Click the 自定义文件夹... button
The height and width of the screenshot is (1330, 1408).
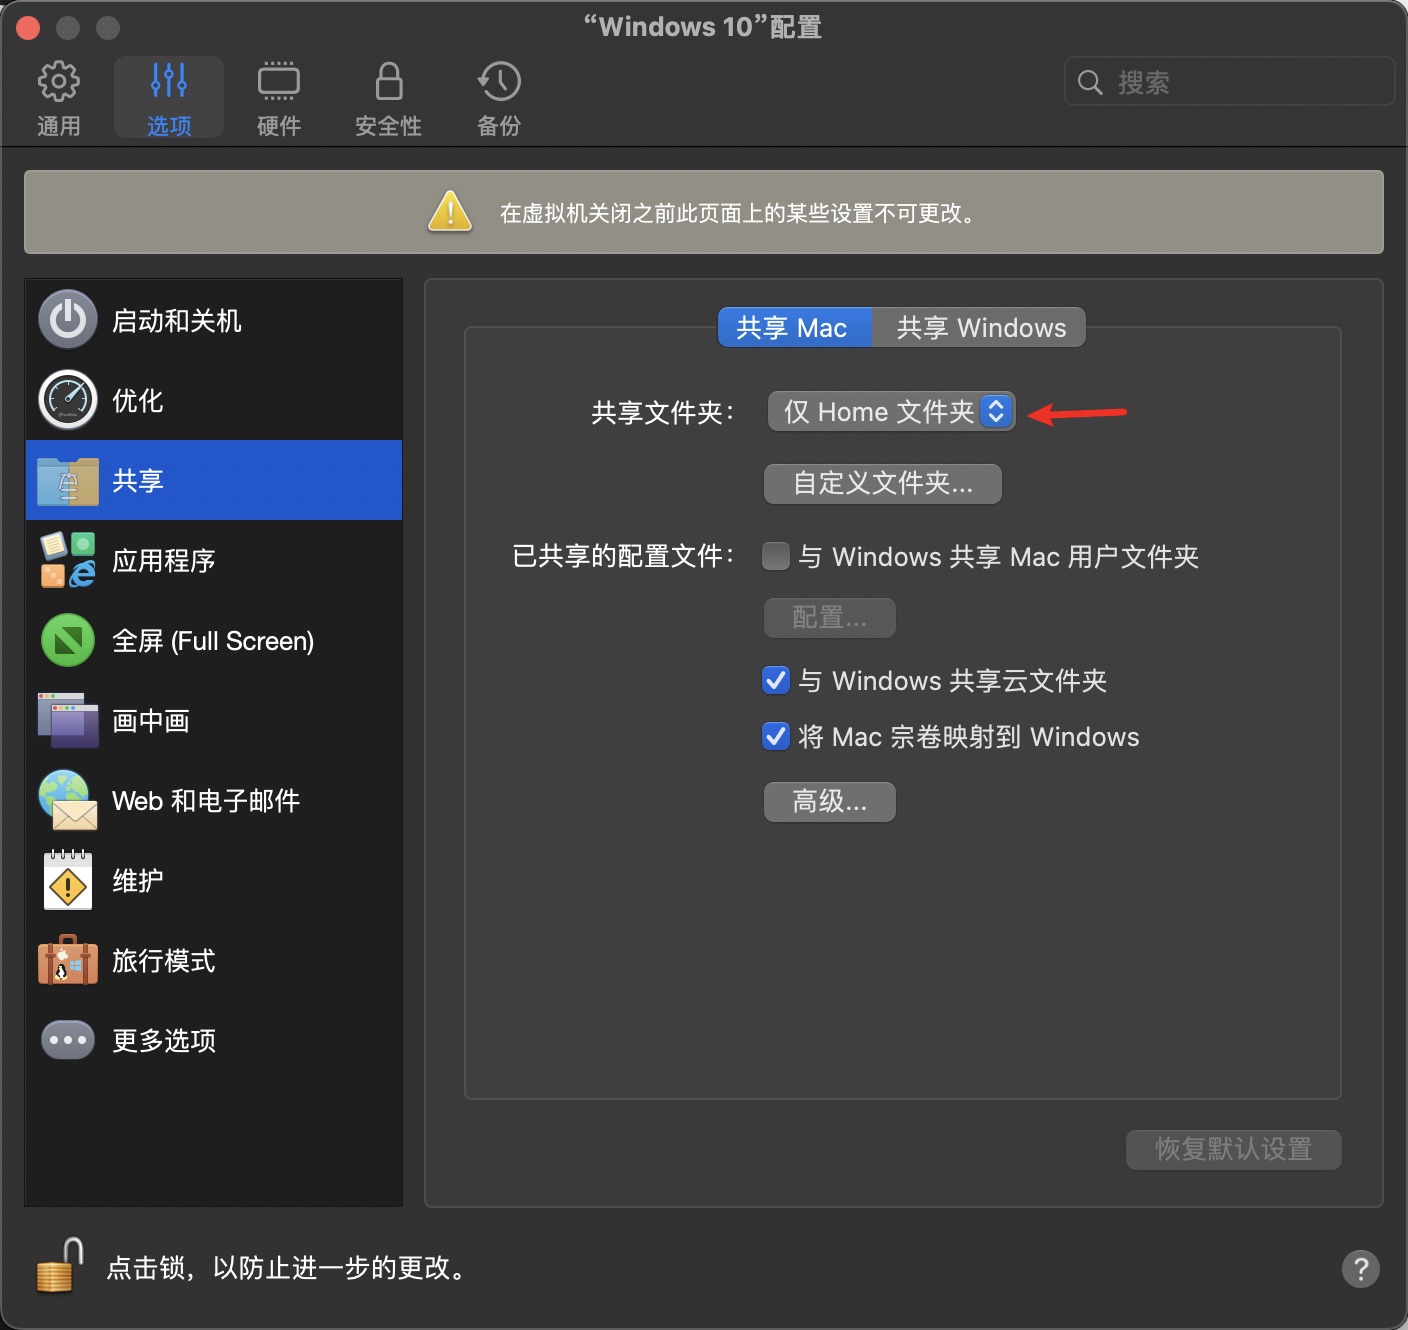pyautogui.click(x=882, y=484)
